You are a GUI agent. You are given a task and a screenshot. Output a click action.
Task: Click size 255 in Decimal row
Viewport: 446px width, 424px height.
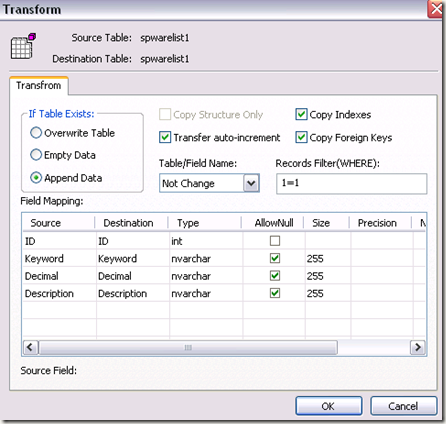click(328, 276)
